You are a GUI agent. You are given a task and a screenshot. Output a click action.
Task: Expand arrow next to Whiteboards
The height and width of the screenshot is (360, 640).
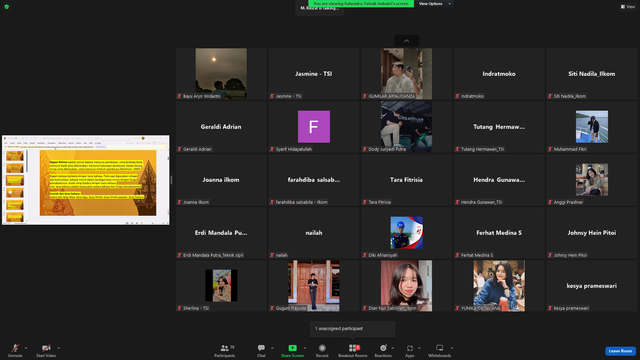pyautogui.click(x=452, y=348)
